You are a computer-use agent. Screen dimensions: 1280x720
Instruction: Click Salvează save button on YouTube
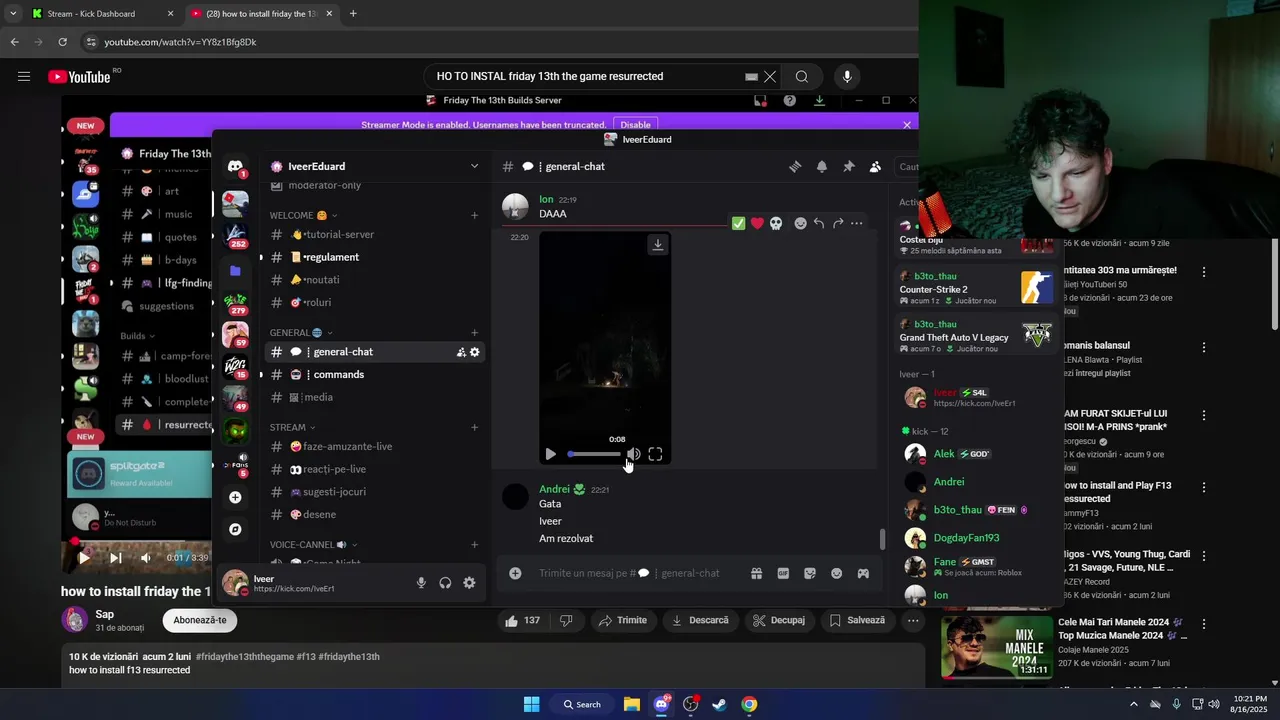click(x=857, y=620)
